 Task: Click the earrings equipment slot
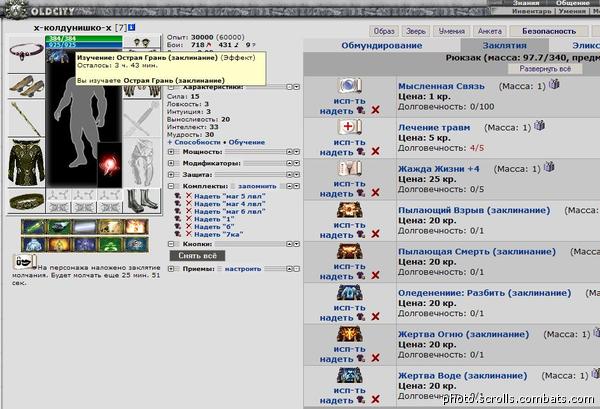(142, 42)
